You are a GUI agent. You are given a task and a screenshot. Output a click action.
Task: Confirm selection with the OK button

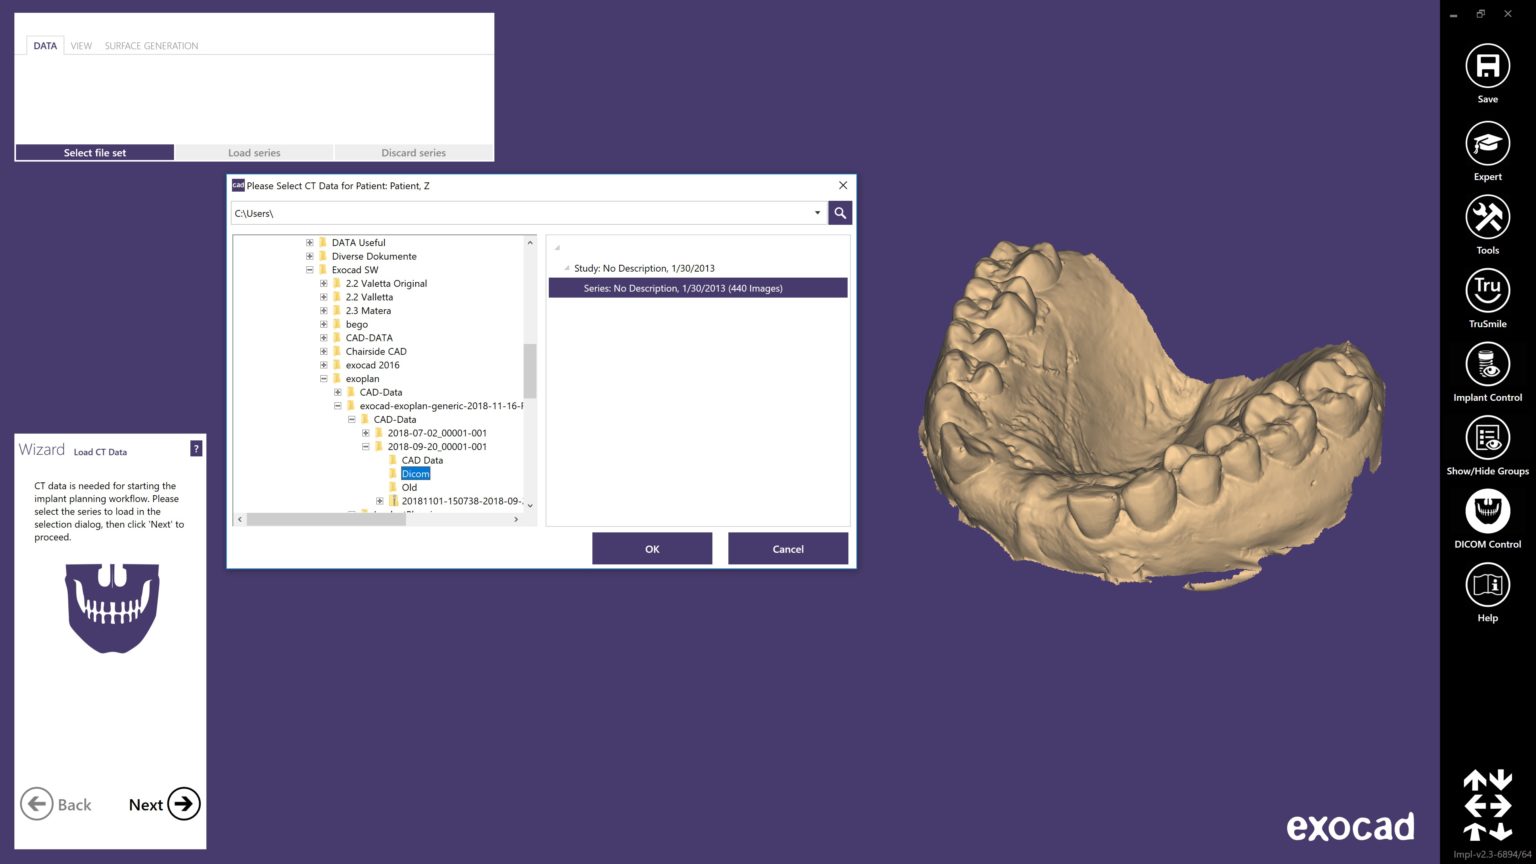tap(652, 548)
